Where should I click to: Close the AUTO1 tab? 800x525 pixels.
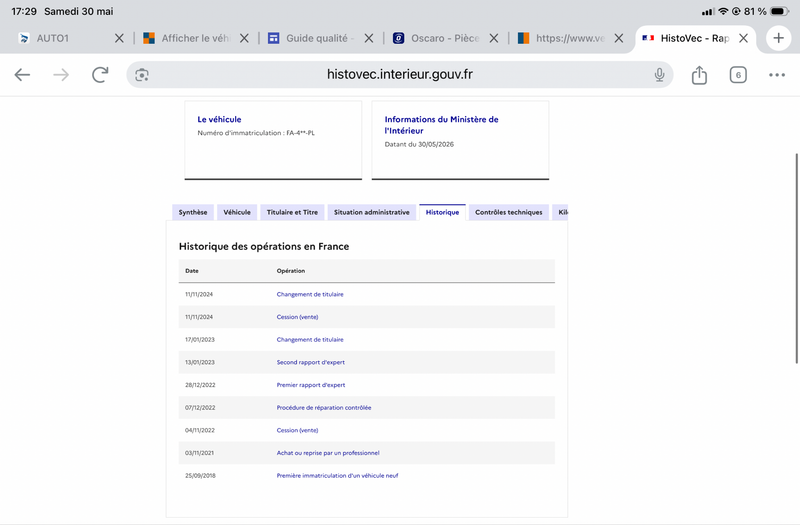119,38
